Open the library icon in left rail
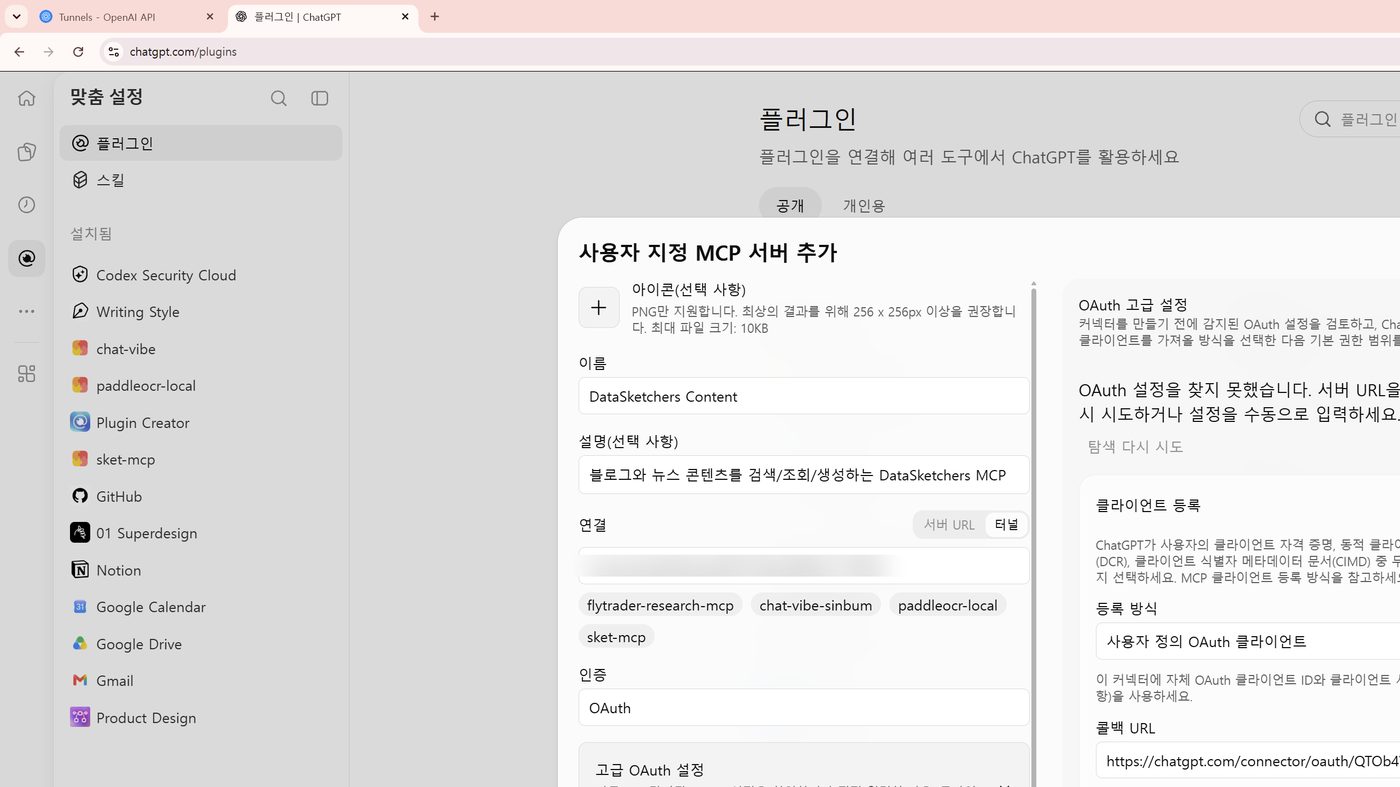The image size is (1400, 787). pos(27,152)
